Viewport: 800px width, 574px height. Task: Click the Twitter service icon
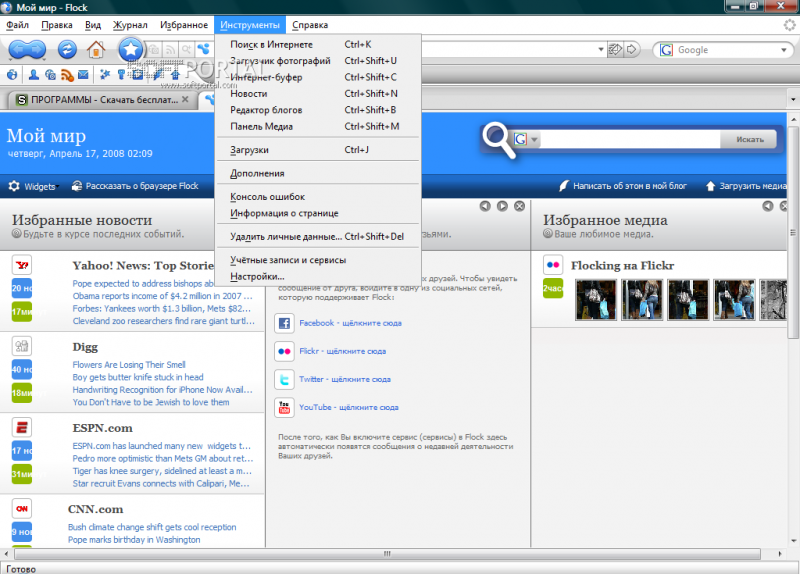pyautogui.click(x=284, y=379)
